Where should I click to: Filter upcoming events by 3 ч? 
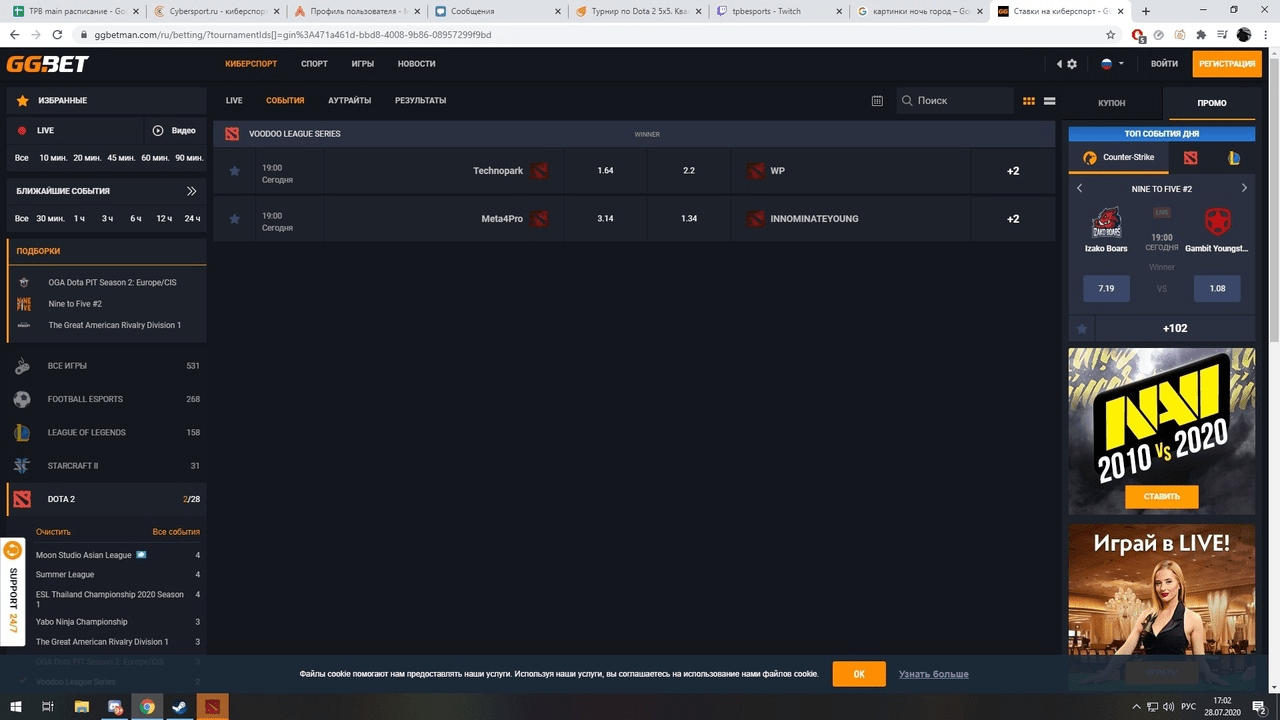pos(107,219)
